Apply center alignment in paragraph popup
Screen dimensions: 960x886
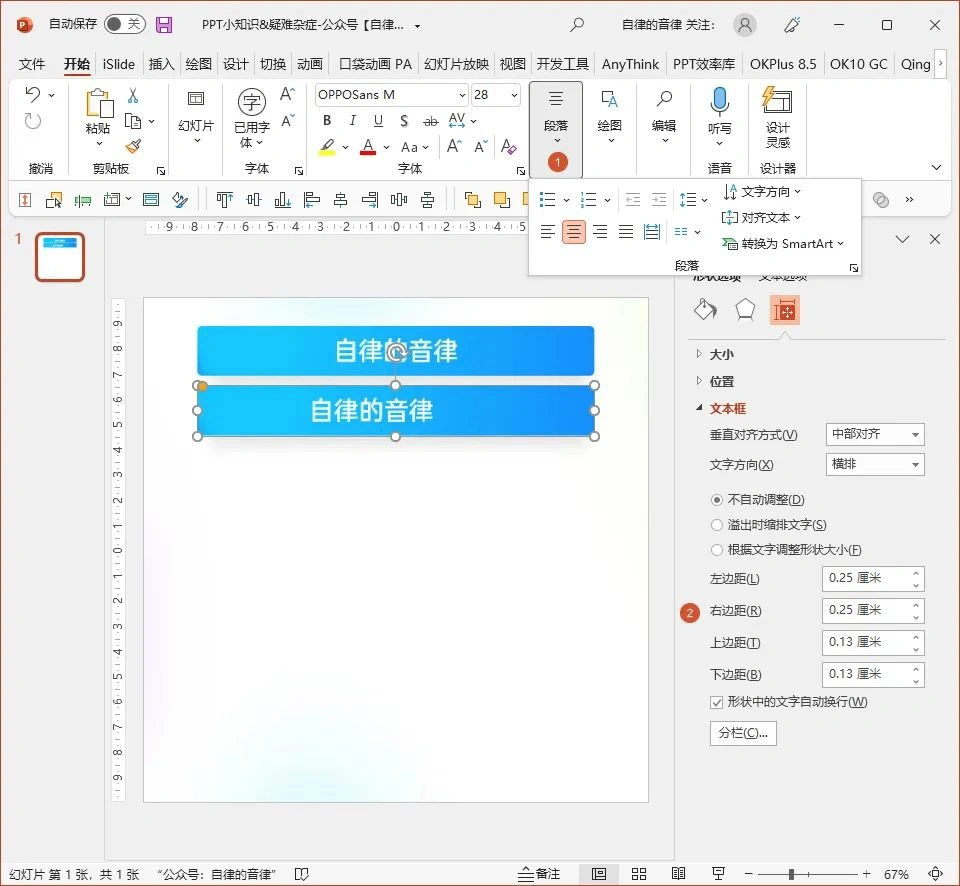click(x=573, y=231)
